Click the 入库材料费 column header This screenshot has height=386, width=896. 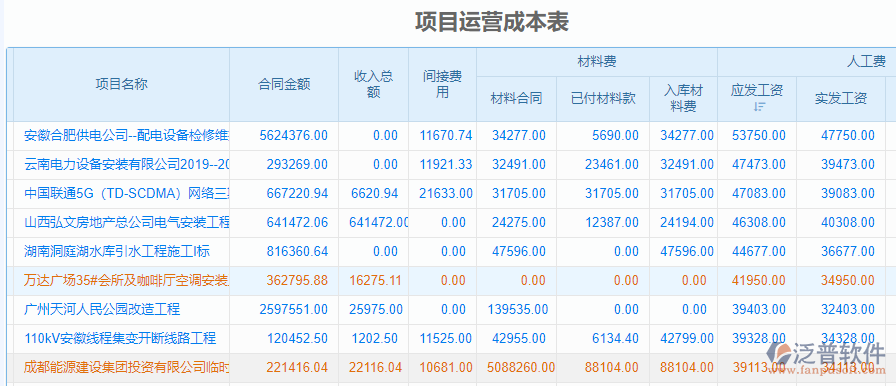(x=683, y=98)
